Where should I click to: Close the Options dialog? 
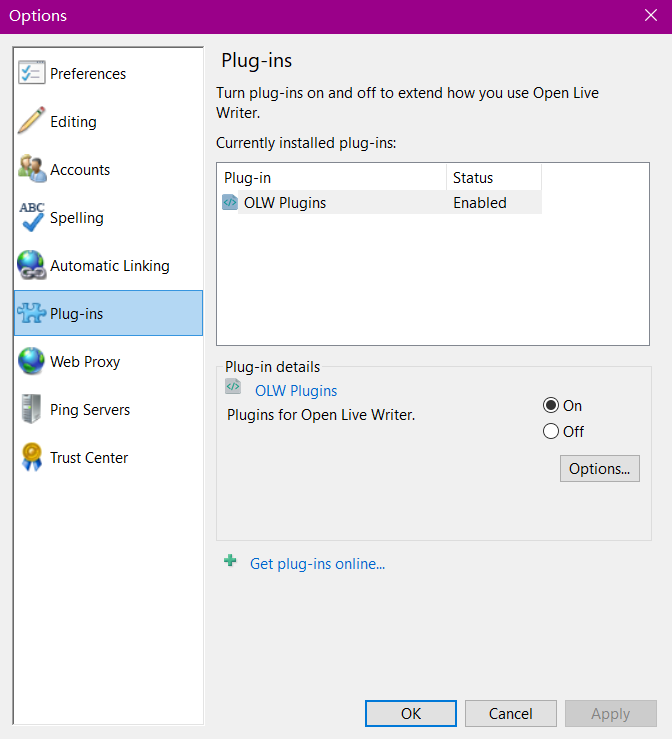click(x=651, y=16)
